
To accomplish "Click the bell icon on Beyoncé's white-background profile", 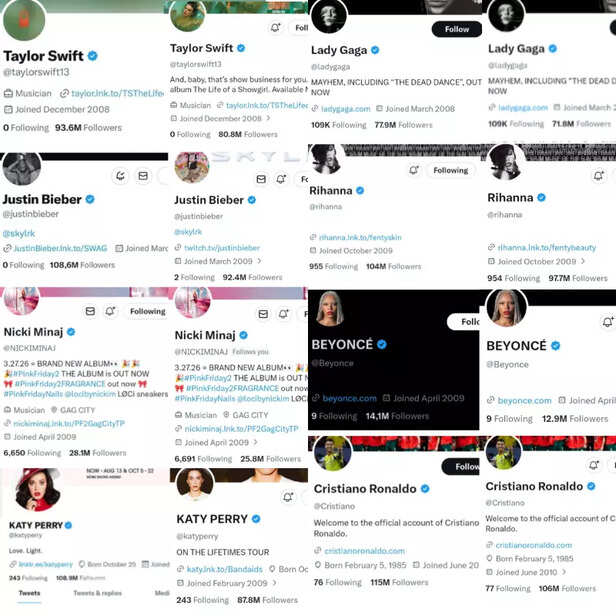I will (x=607, y=322).
